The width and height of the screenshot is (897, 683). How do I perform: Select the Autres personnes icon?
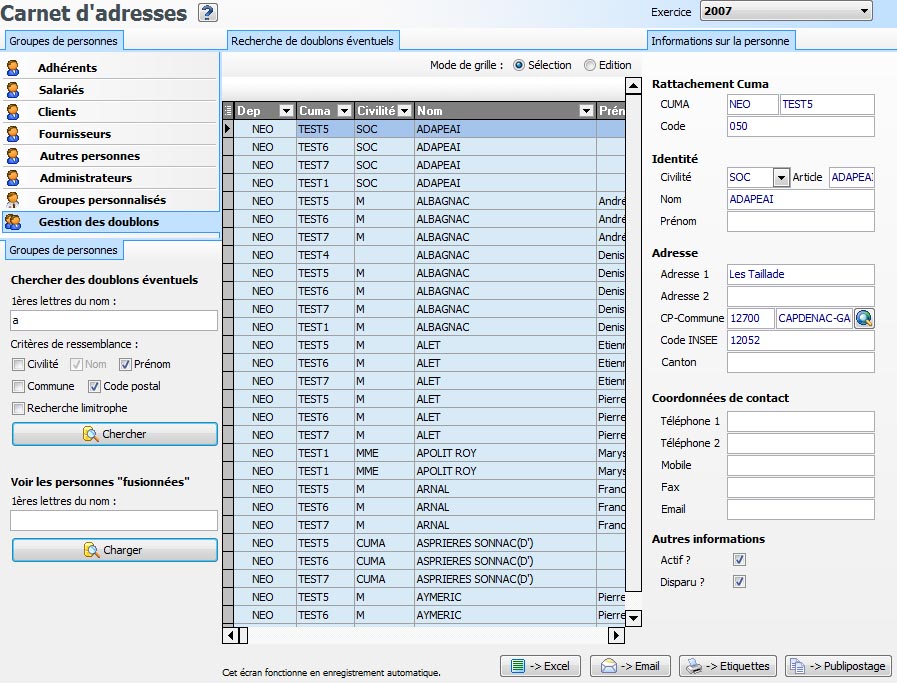[13, 156]
